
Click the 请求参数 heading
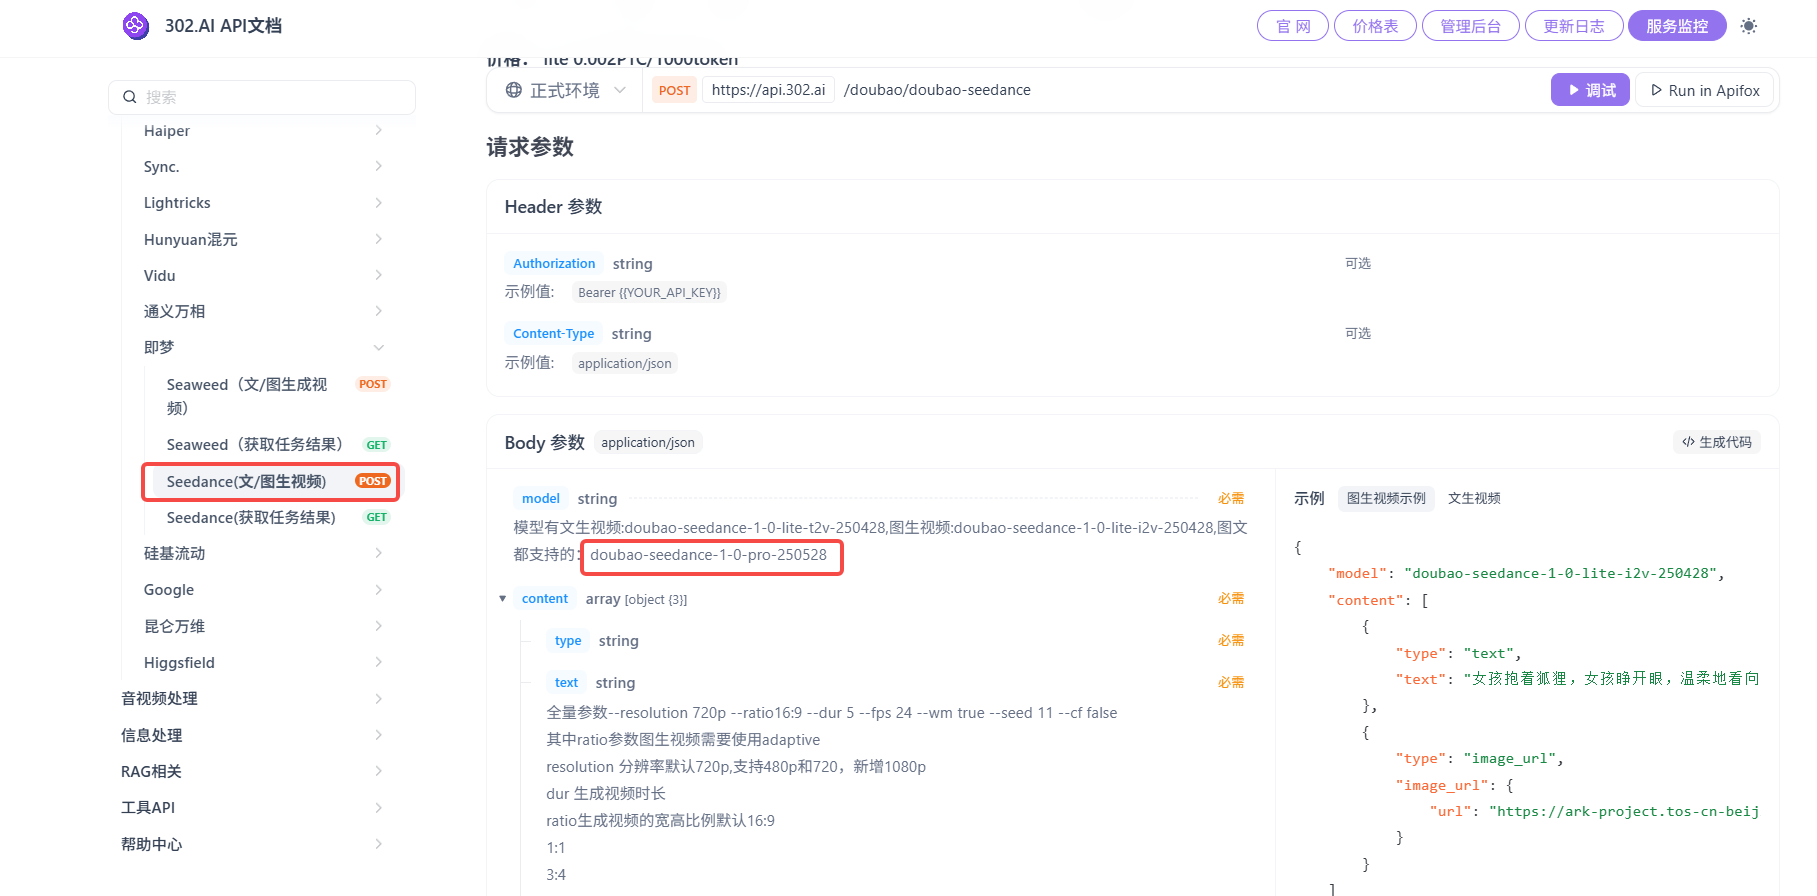tap(530, 147)
